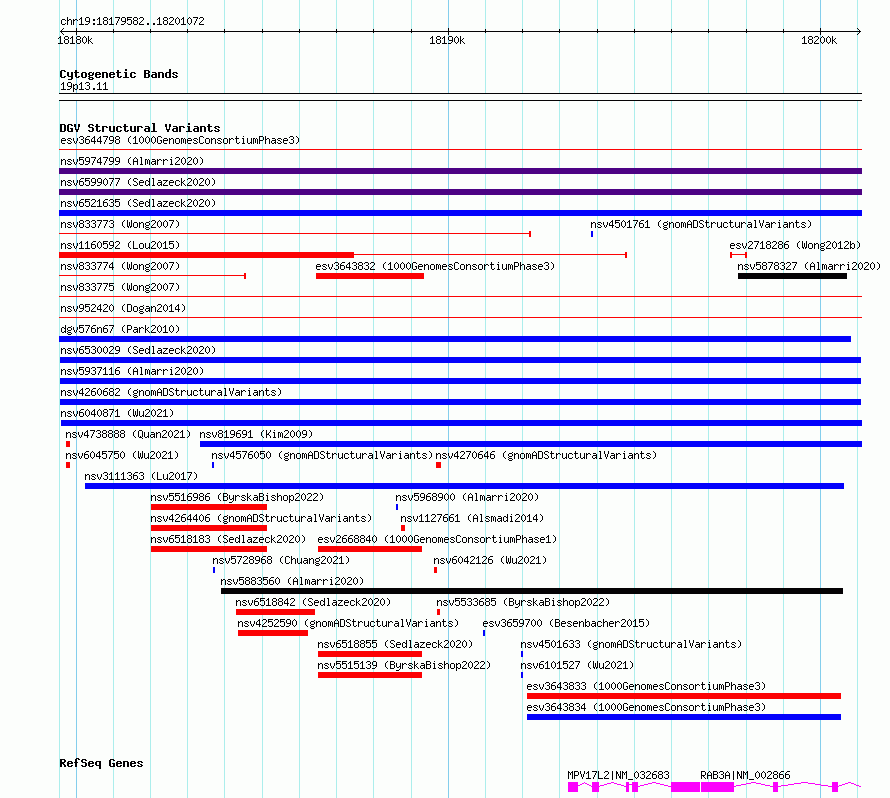Select the nsv819691 (Kim2009) blue bar
This screenshot has height=798, width=890.
531,444
